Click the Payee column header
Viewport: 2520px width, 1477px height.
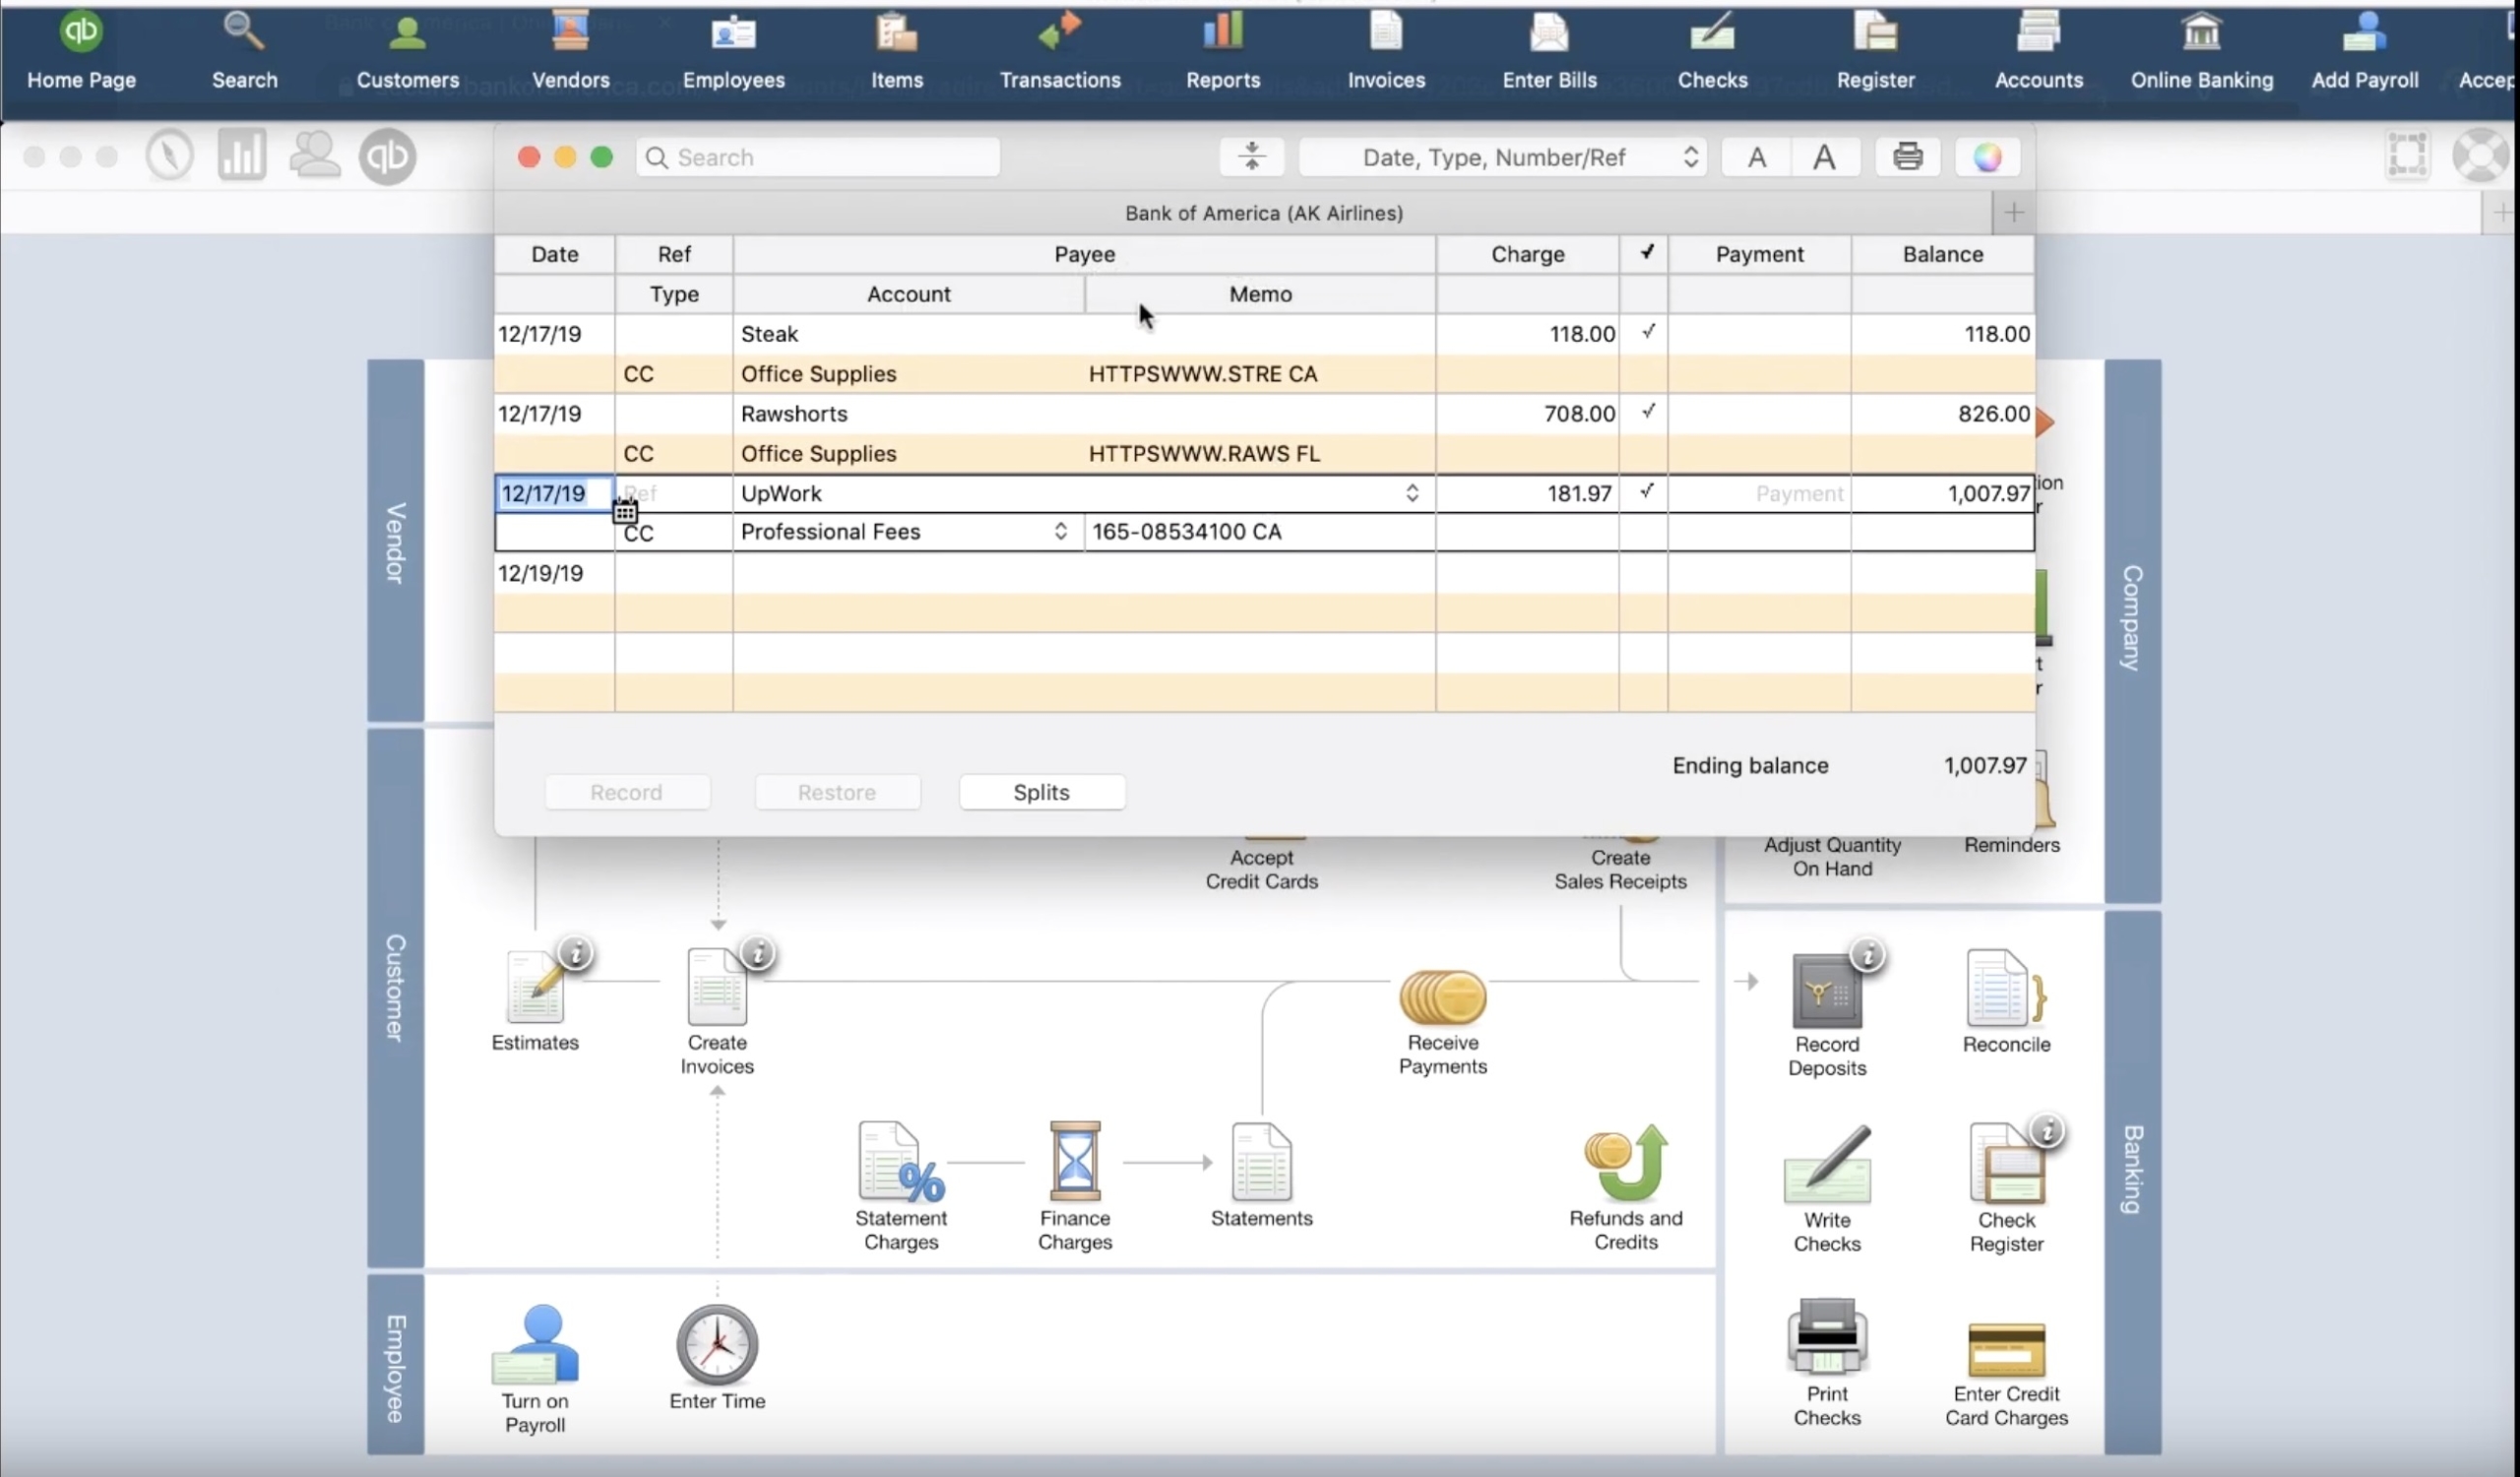[1084, 254]
